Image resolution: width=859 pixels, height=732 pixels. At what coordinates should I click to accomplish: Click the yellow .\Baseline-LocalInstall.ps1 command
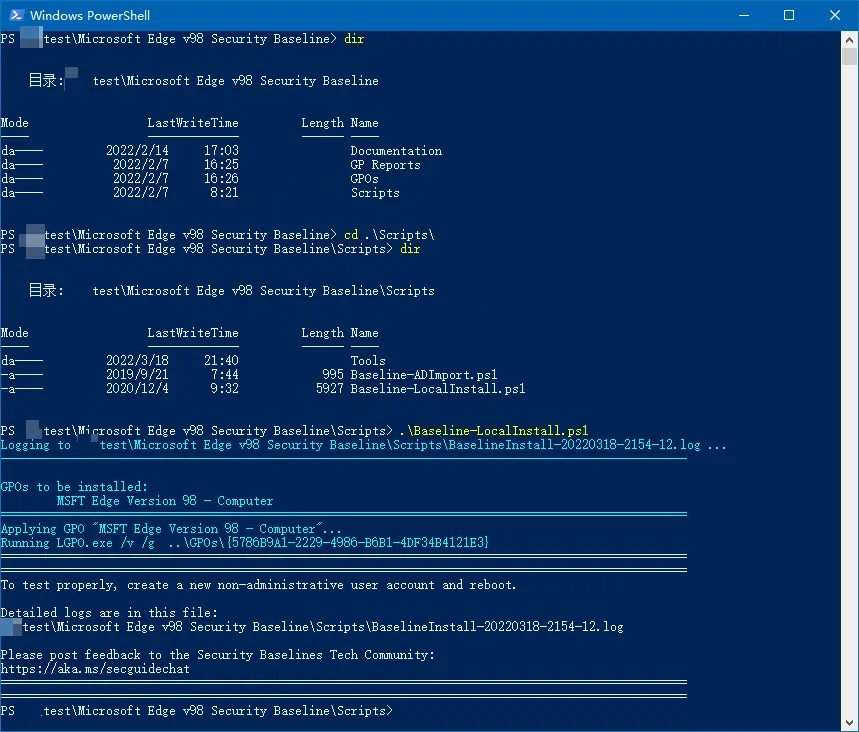coord(494,431)
